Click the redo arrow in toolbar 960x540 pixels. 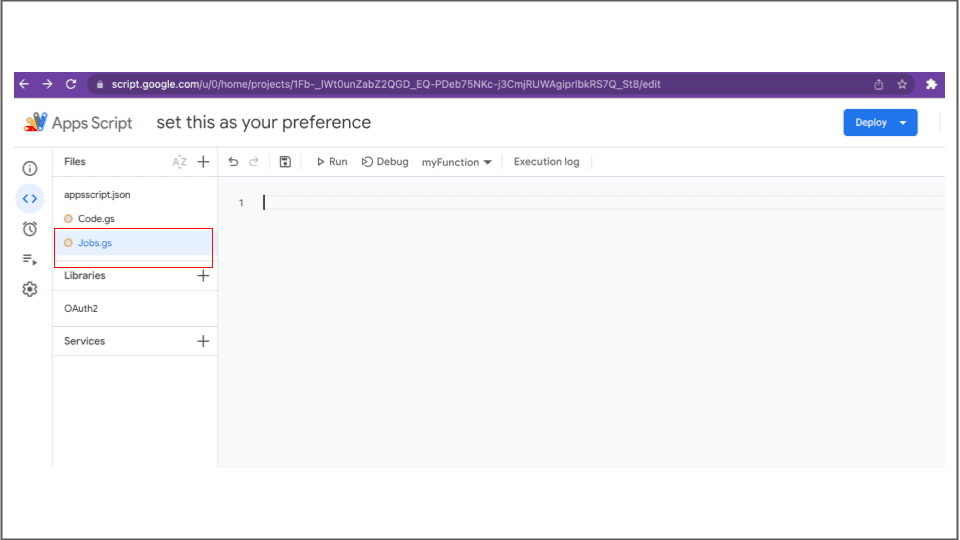point(254,162)
